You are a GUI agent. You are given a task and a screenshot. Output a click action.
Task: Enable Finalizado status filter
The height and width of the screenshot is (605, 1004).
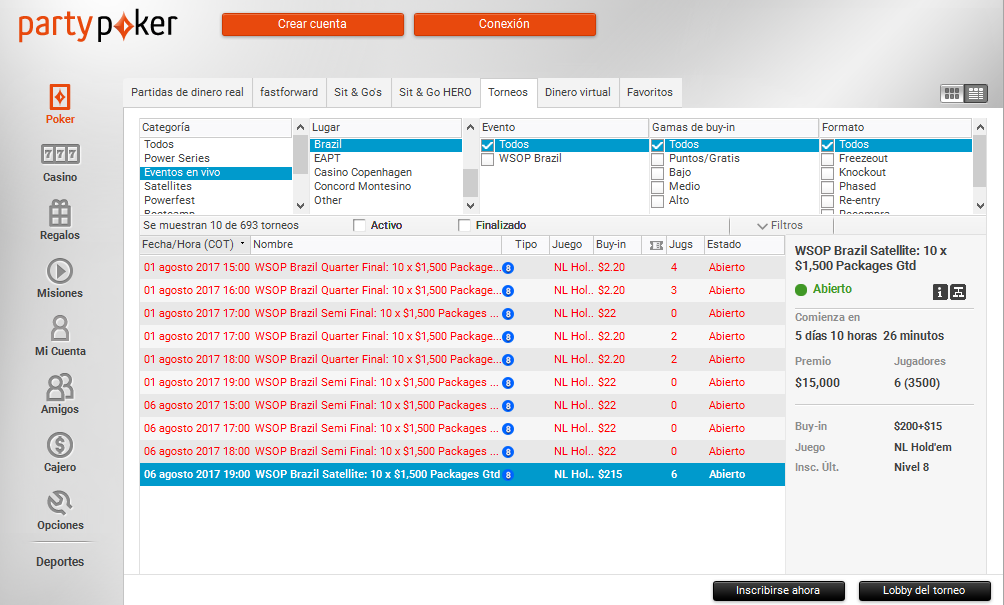464,225
